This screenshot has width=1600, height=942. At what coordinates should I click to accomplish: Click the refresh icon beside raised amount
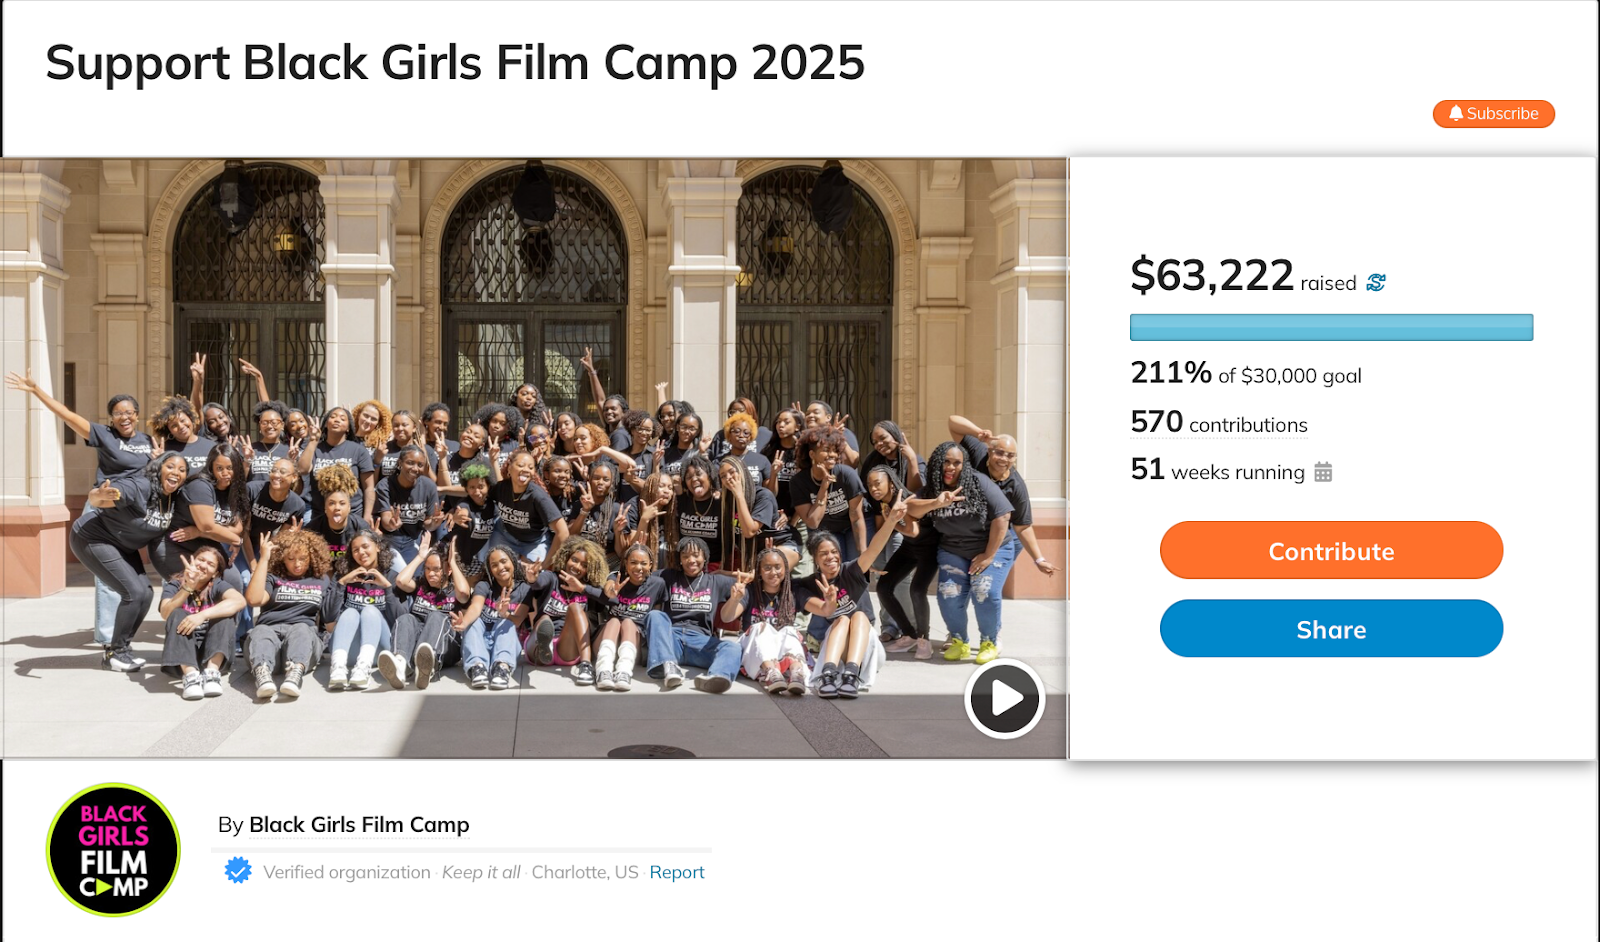[1376, 283]
